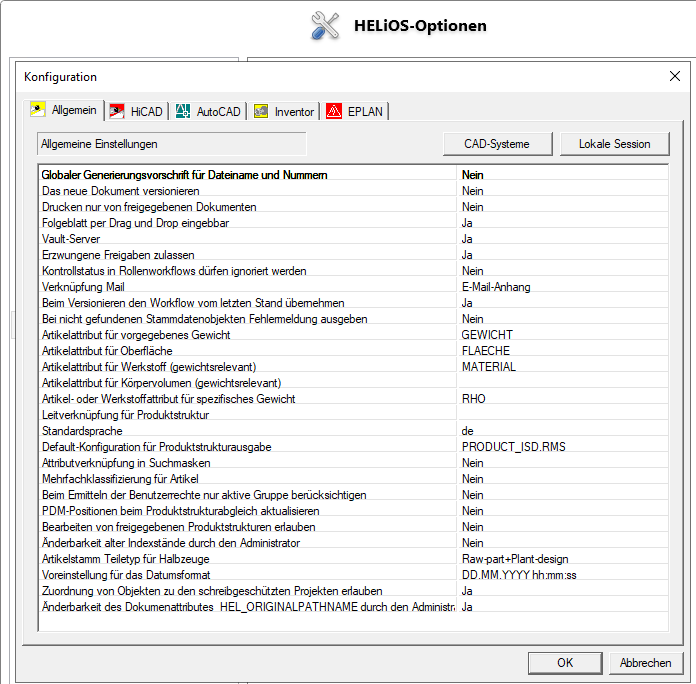Select 'Leitverknüpfung für Produktstruktur' row
Image resolution: width=696 pixels, height=684 pixels.
point(354,415)
